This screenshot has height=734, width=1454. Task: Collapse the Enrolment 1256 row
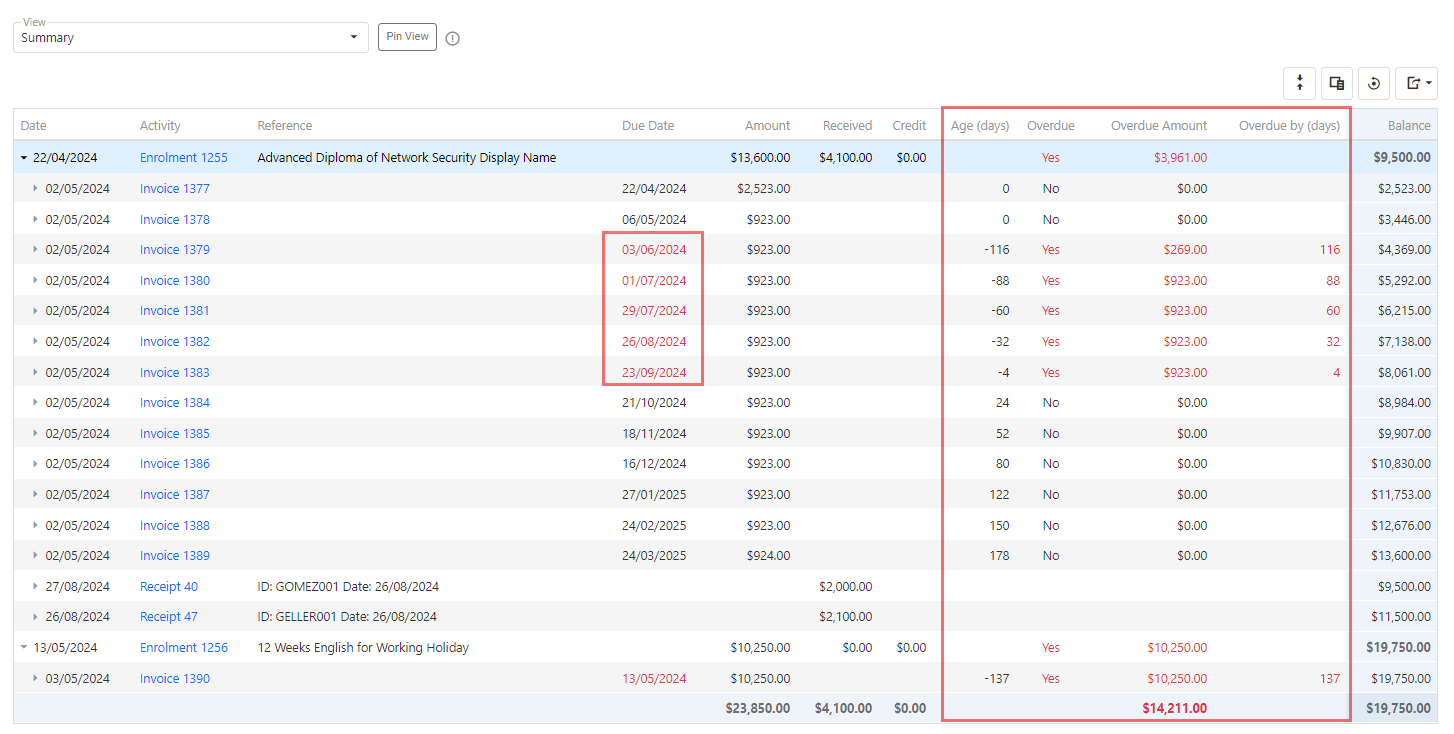pyautogui.click(x=24, y=648)
